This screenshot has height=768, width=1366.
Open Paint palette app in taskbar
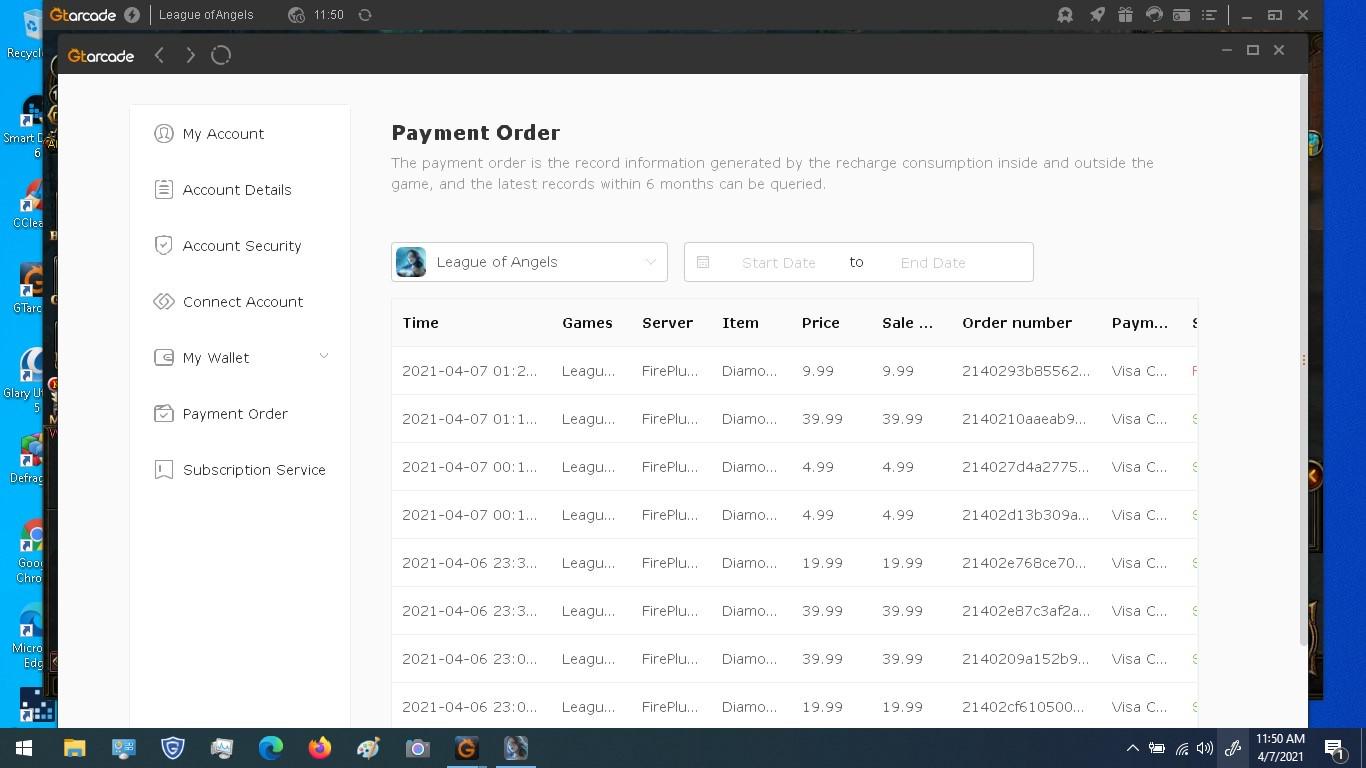pyautogui.click(x=369, y=748)
